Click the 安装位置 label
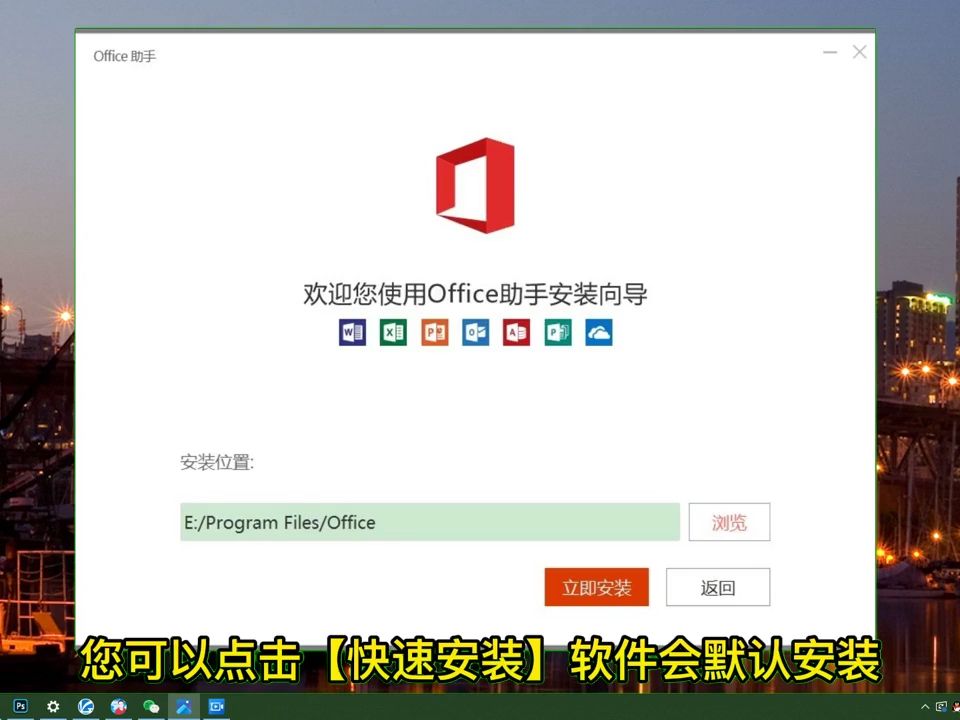 [x=217, y=462]
